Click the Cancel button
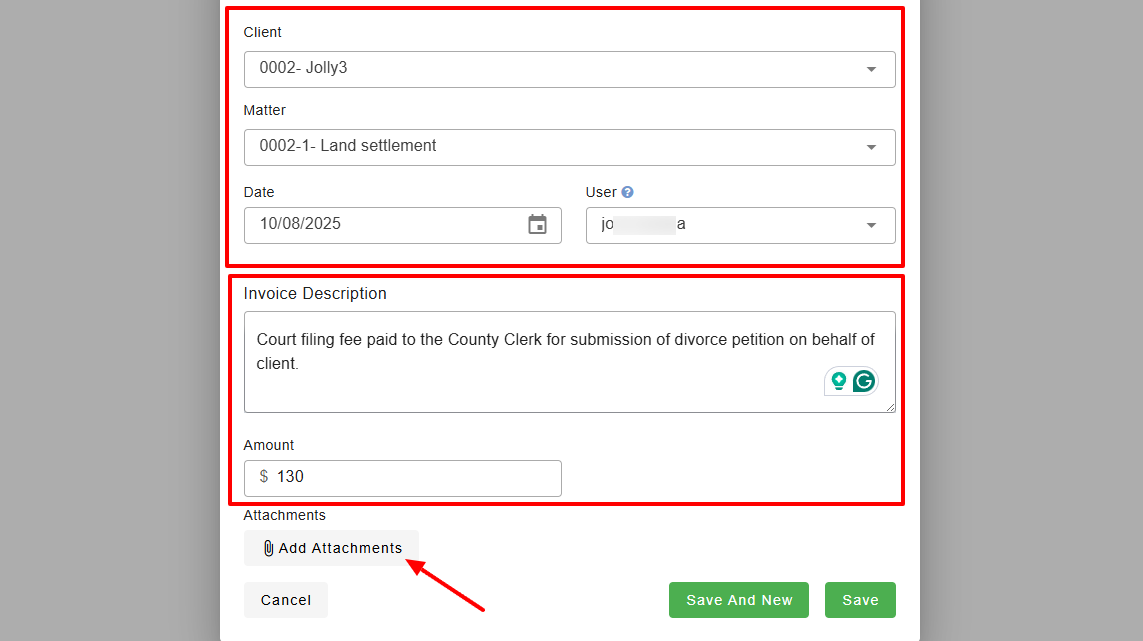 click(x=285, y=600)
